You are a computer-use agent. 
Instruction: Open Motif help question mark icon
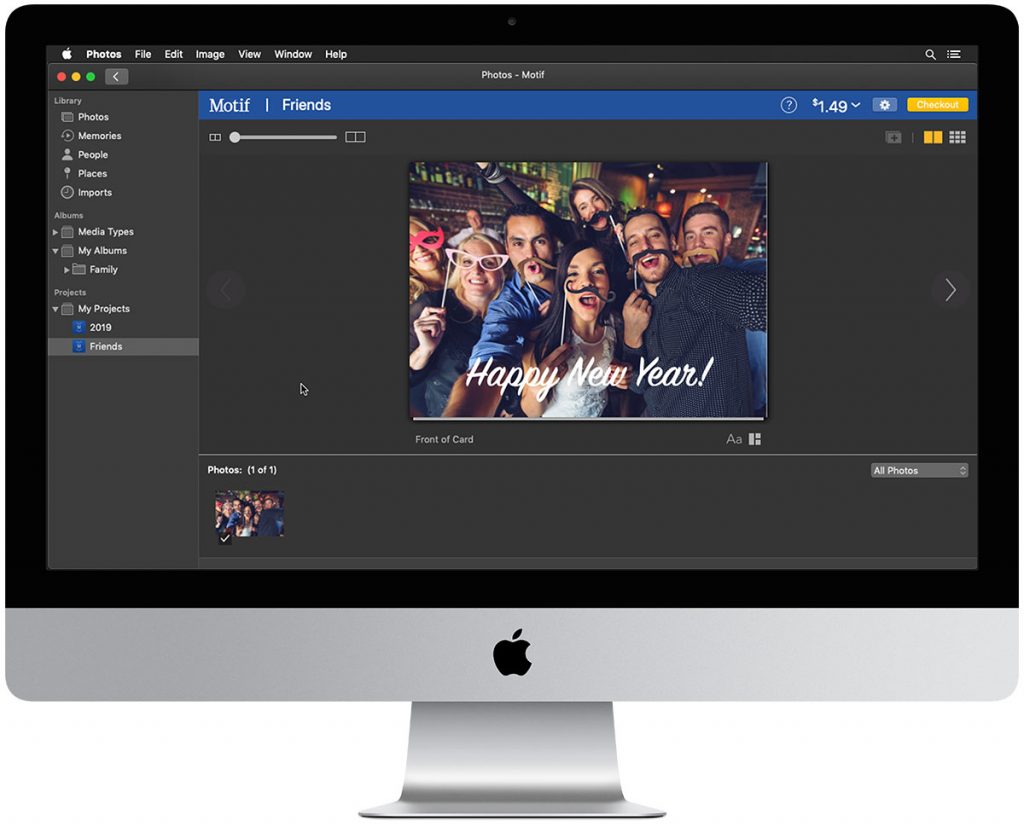[x=789, y=104]
